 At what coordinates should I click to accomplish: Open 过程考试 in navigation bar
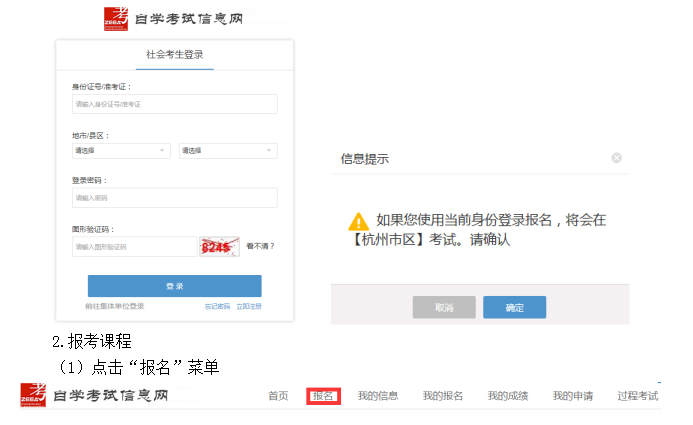point(638,396)
